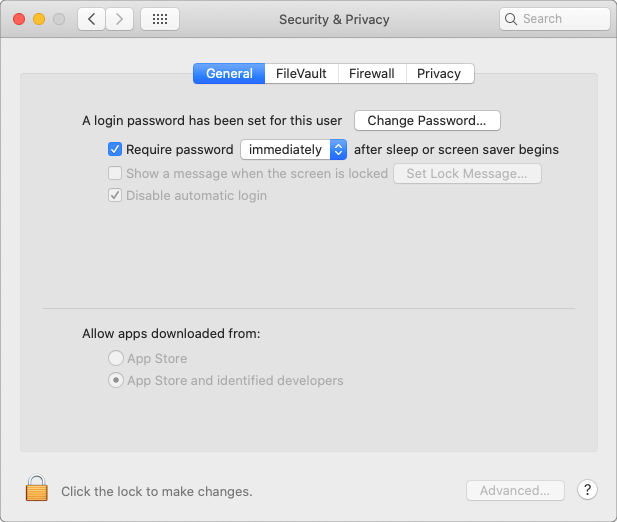Switch to the FileVault tab

301,74
